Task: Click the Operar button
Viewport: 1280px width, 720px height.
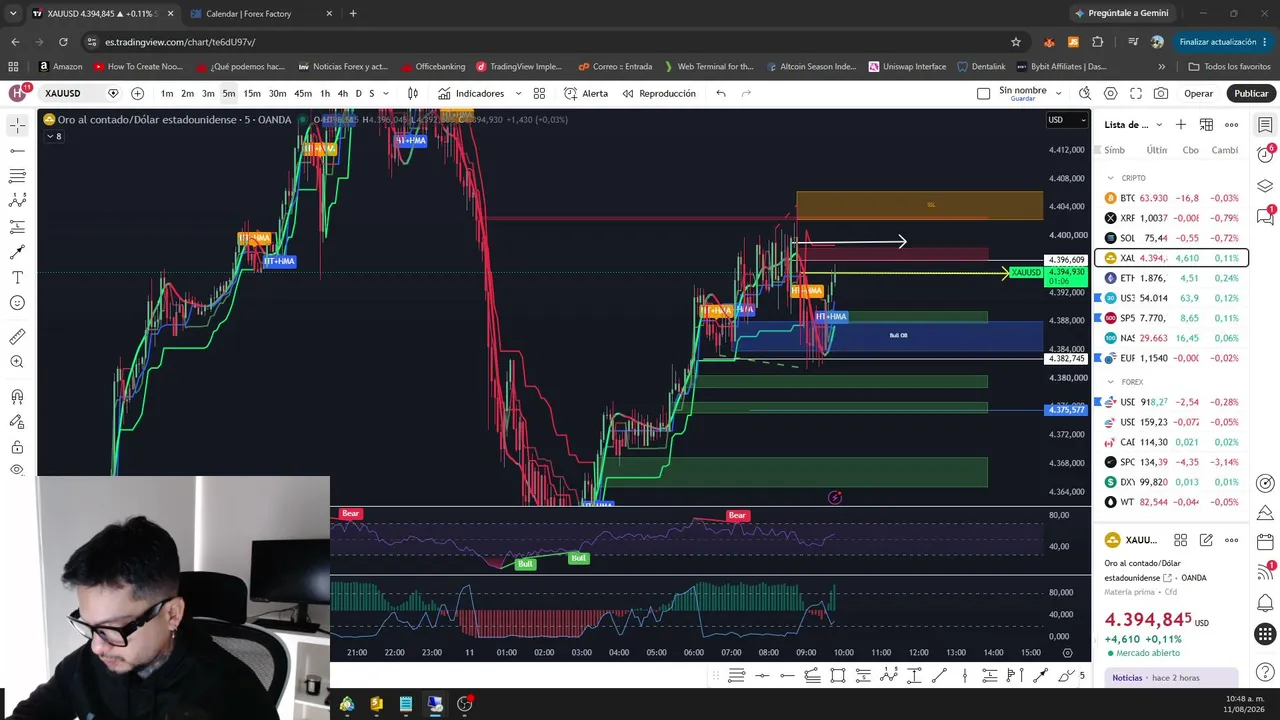Action: (1198, 93)
